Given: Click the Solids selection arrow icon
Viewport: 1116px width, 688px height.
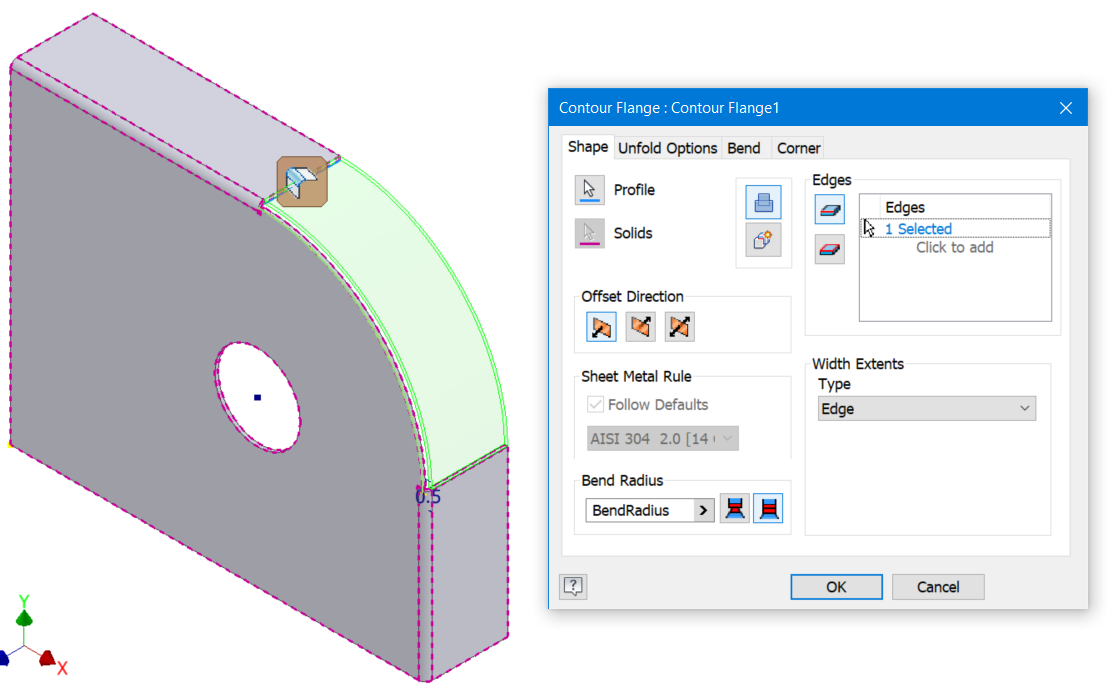Looking at the screenshot, I should pyautogui.click(x=589, y=233).
